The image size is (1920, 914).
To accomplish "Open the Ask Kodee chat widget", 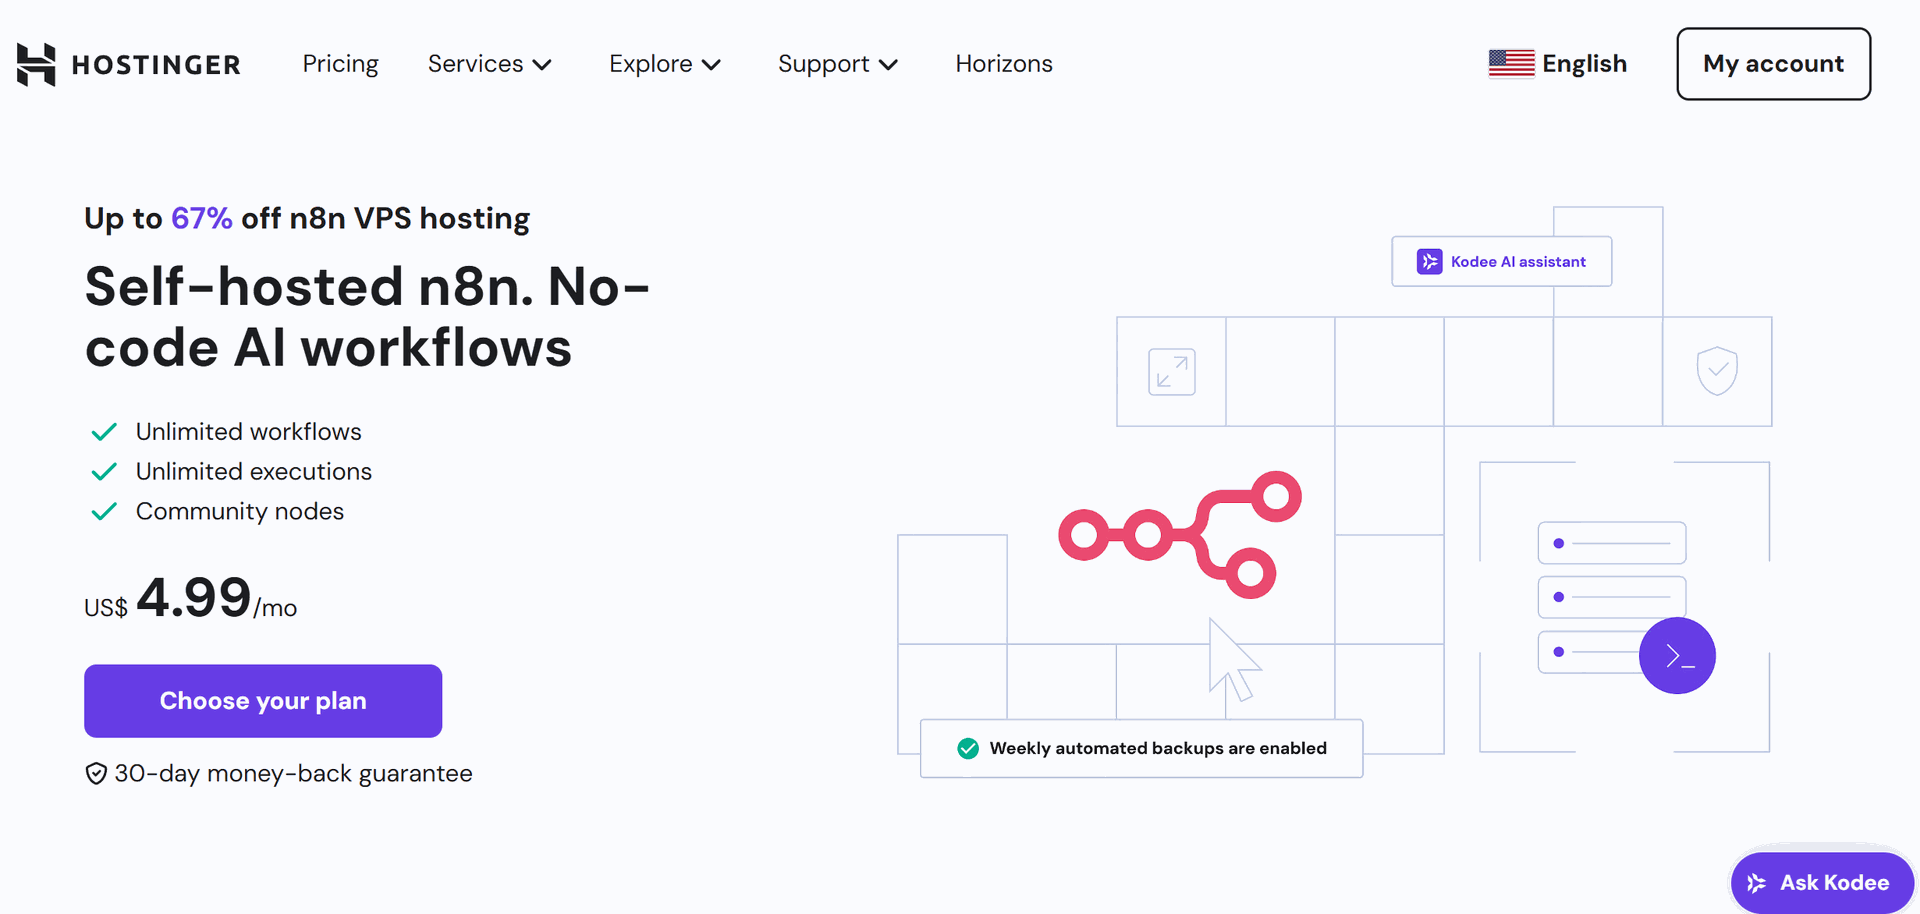I will click(x=1822, y=883).
